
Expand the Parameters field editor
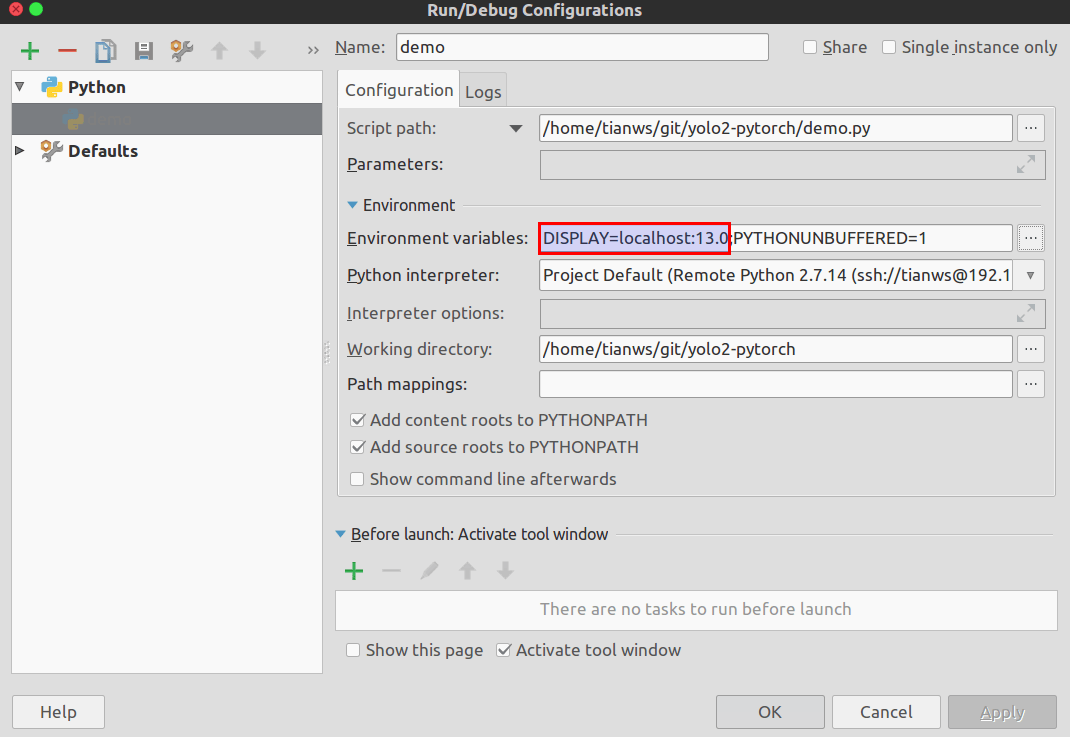(1025, 165)
